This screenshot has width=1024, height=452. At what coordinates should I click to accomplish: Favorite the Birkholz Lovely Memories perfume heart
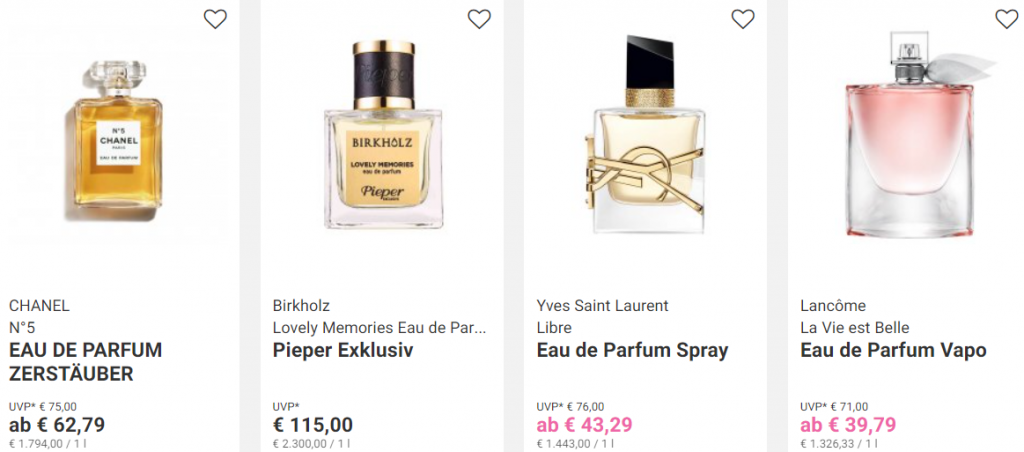[479, 19]
